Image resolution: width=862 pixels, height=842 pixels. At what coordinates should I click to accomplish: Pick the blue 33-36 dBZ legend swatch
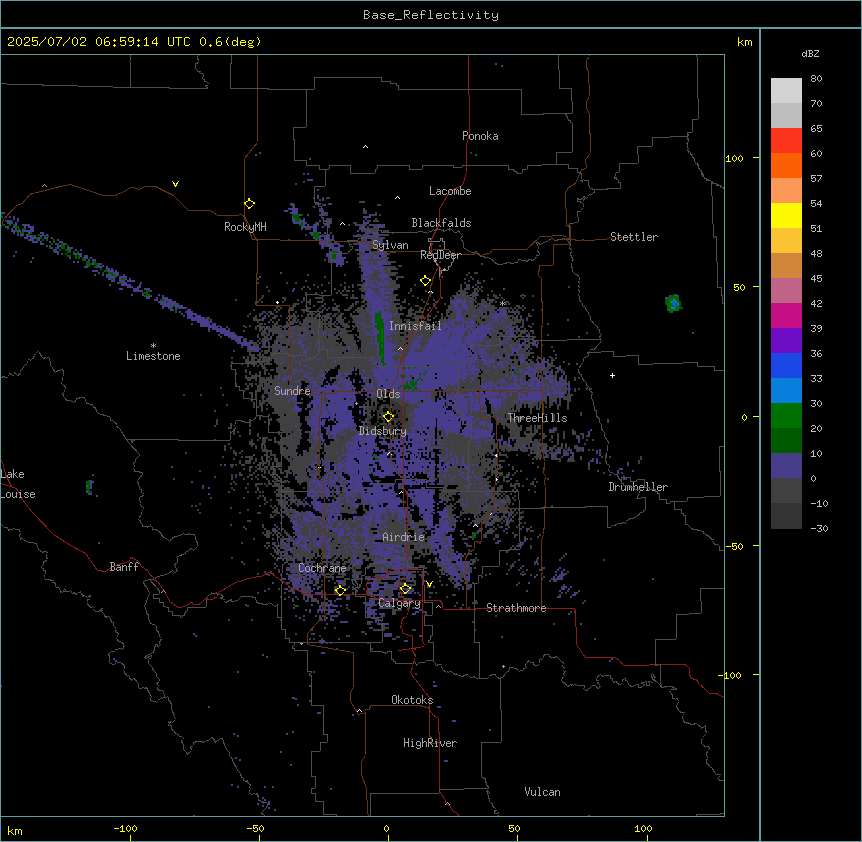tap(786, 365)
